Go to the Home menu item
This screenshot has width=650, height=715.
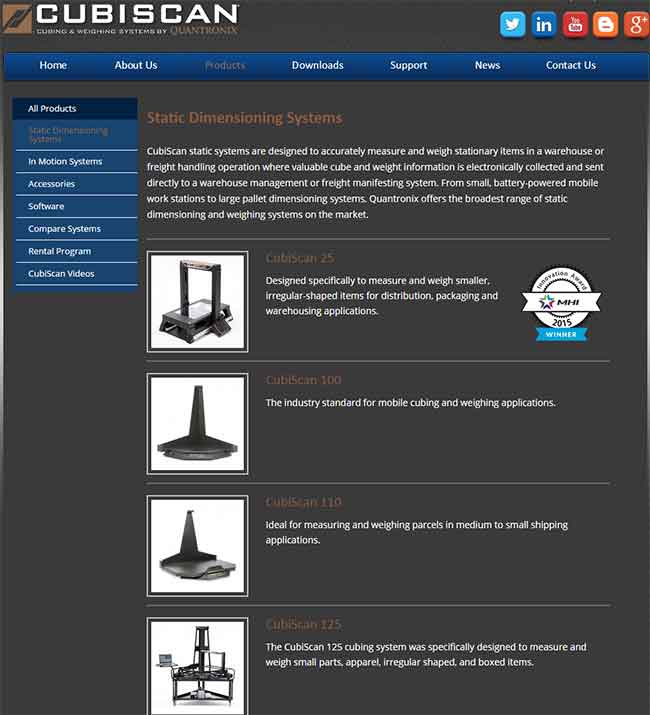[x=53, y=65]
